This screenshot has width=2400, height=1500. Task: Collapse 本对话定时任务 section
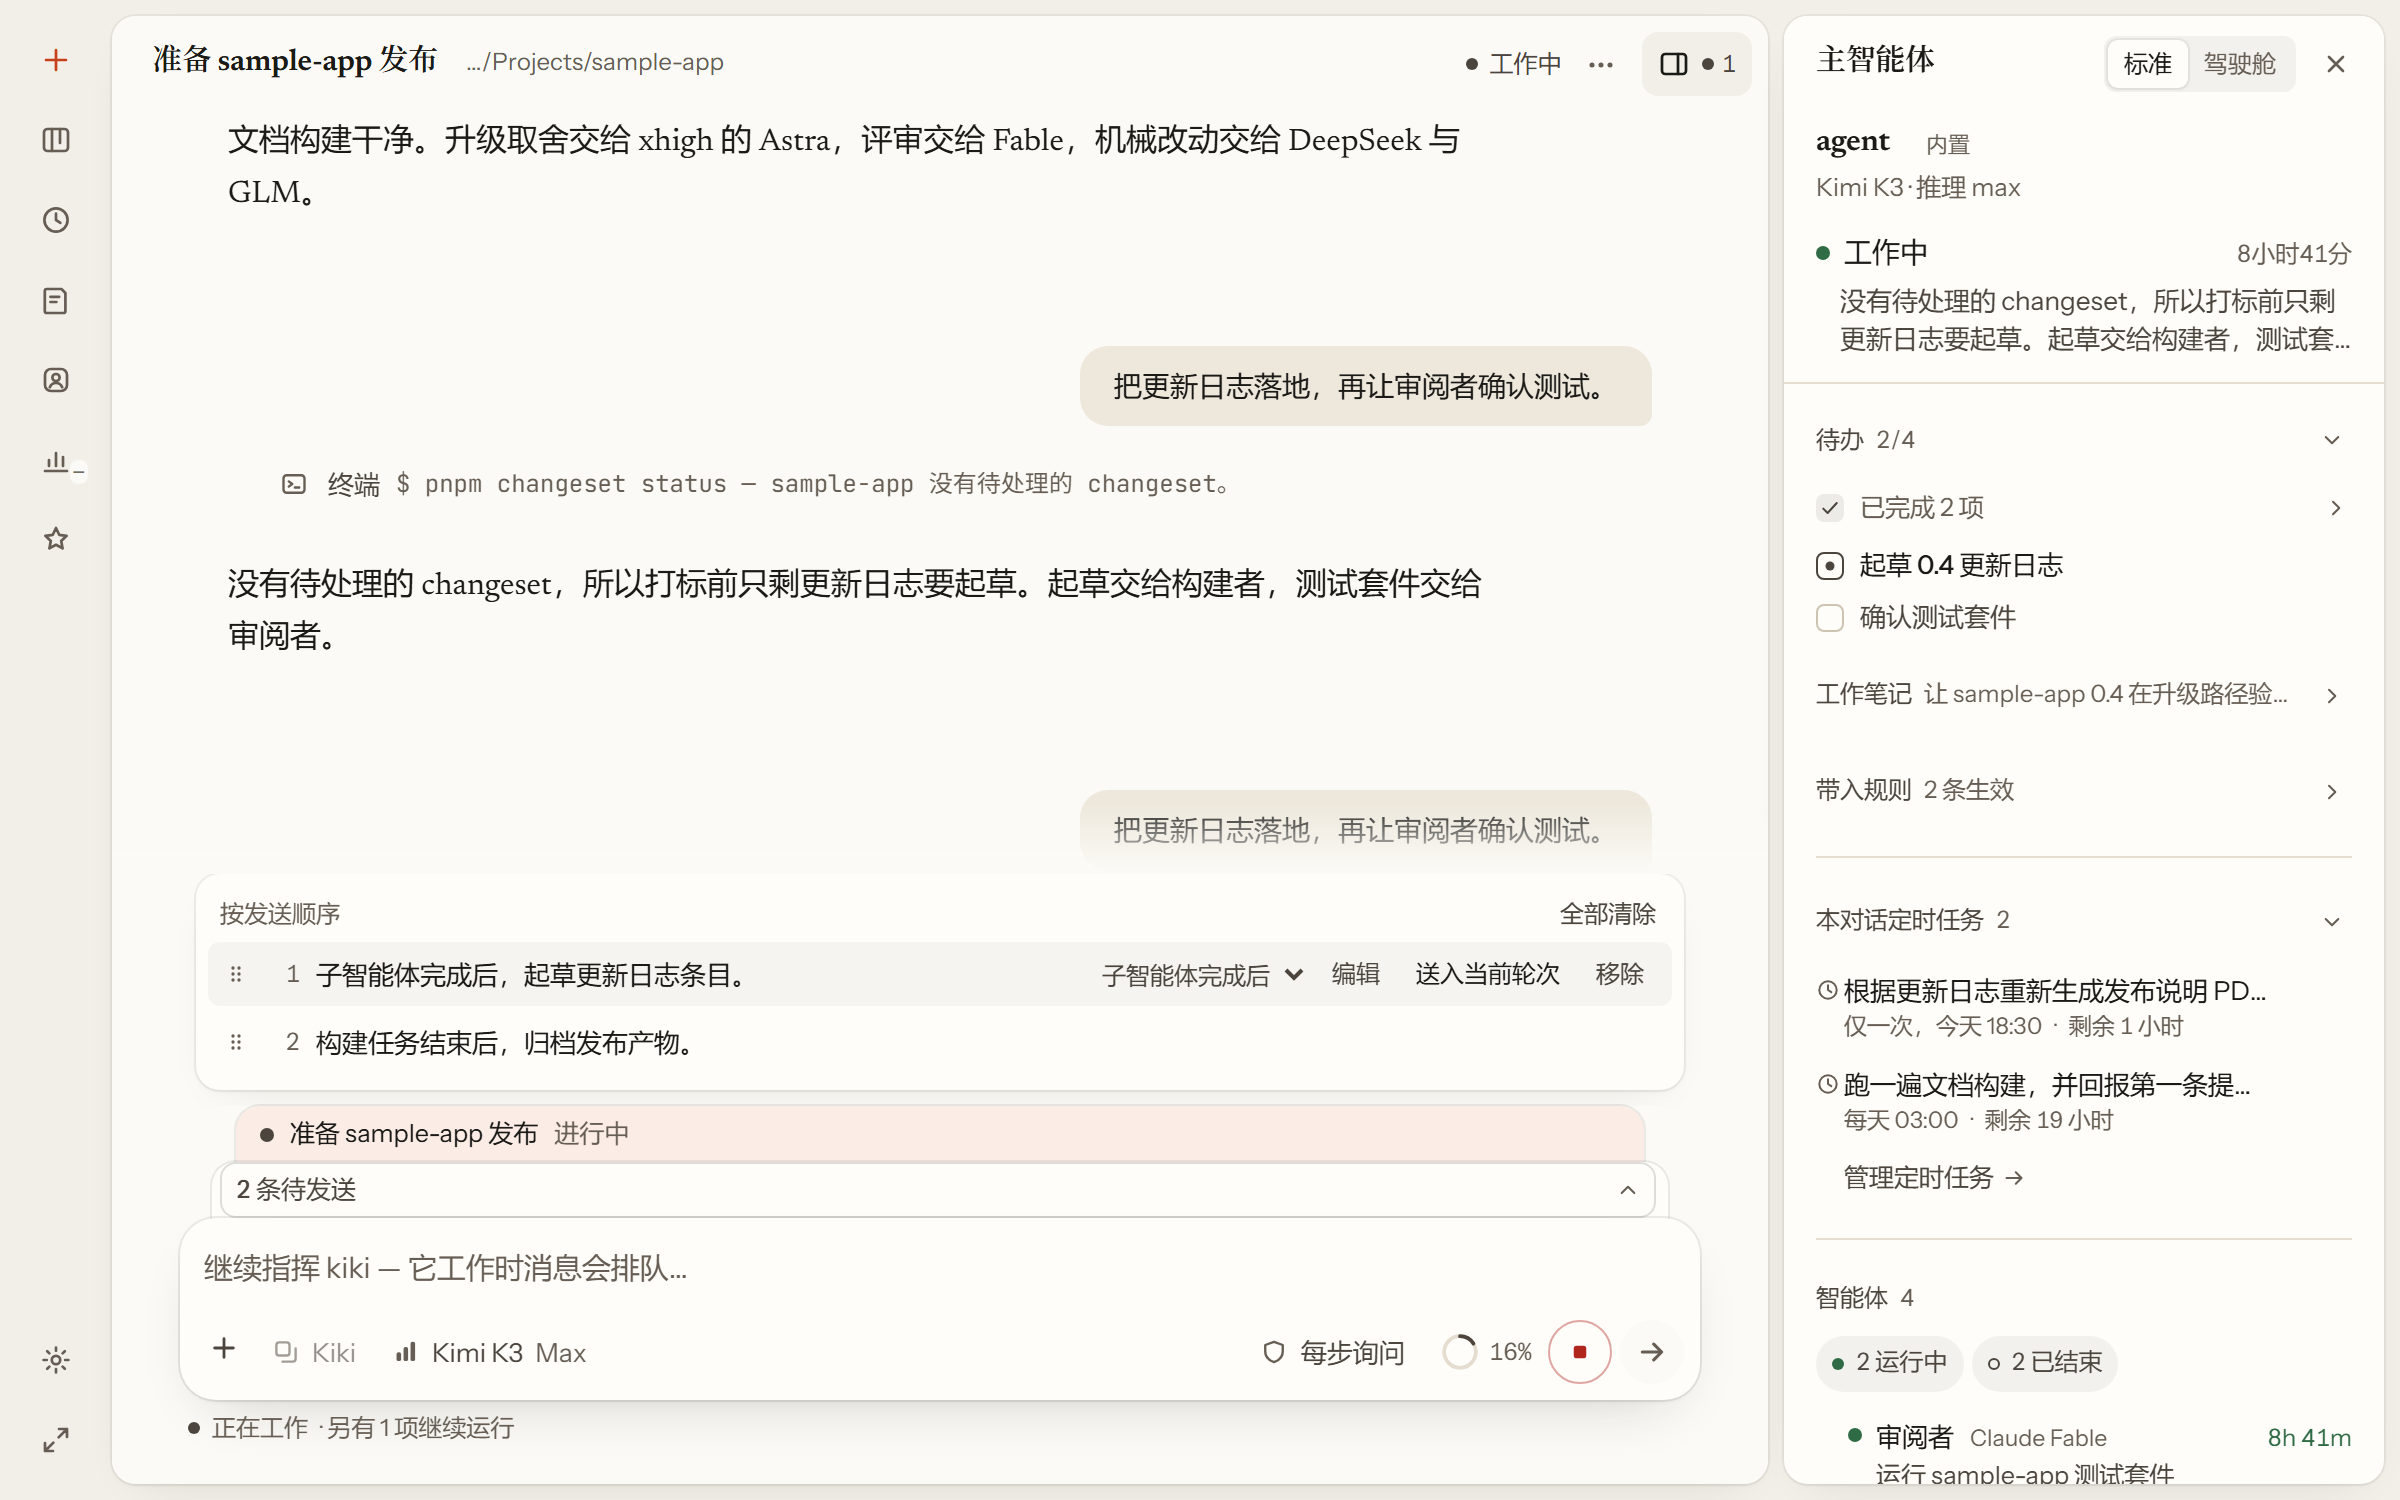(2332, 921)
